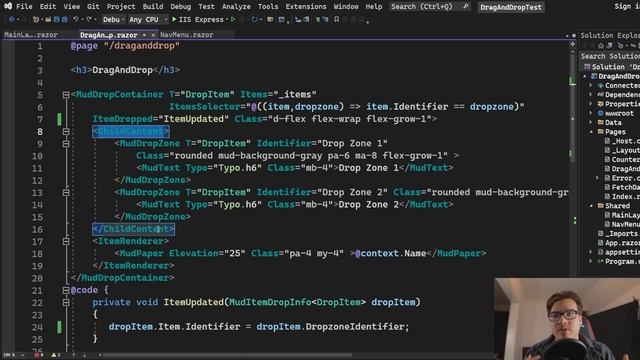Click the Open File toolbar icon
The height and width of the screenshot is (360, 640).
pos(49,19)
